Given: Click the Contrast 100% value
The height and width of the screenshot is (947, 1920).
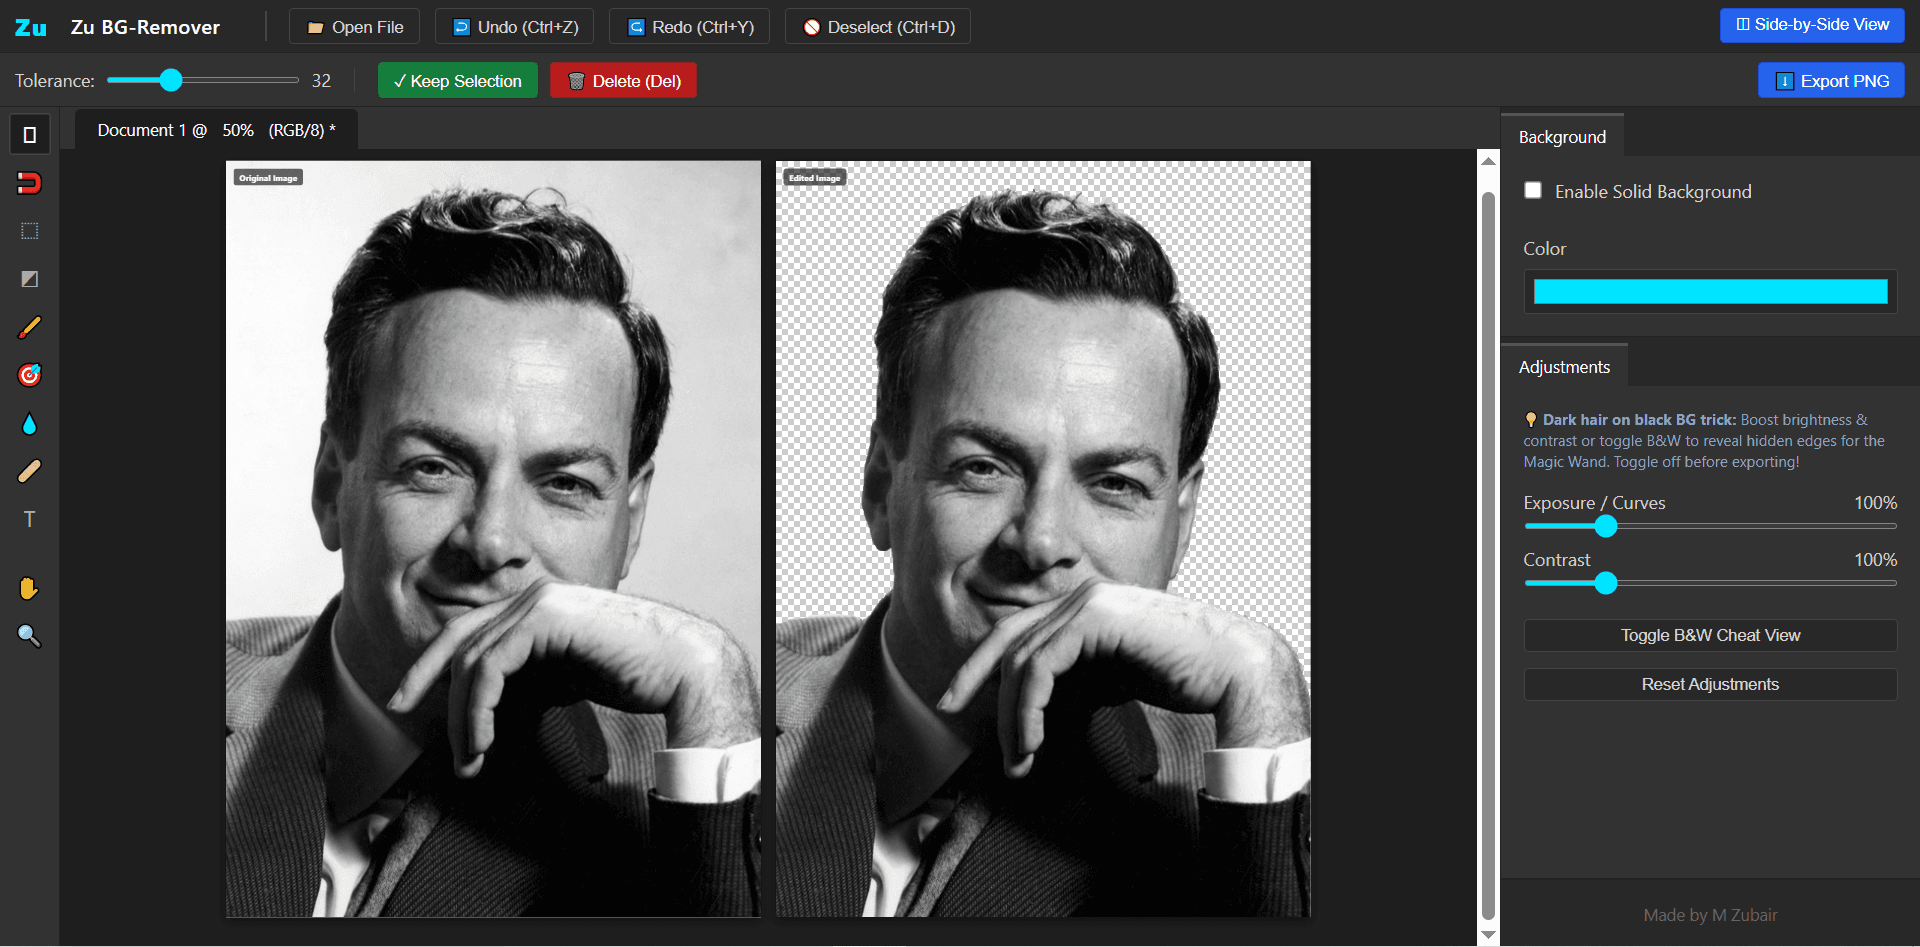Looking at the screenshot, I should tap(1875, 560).
